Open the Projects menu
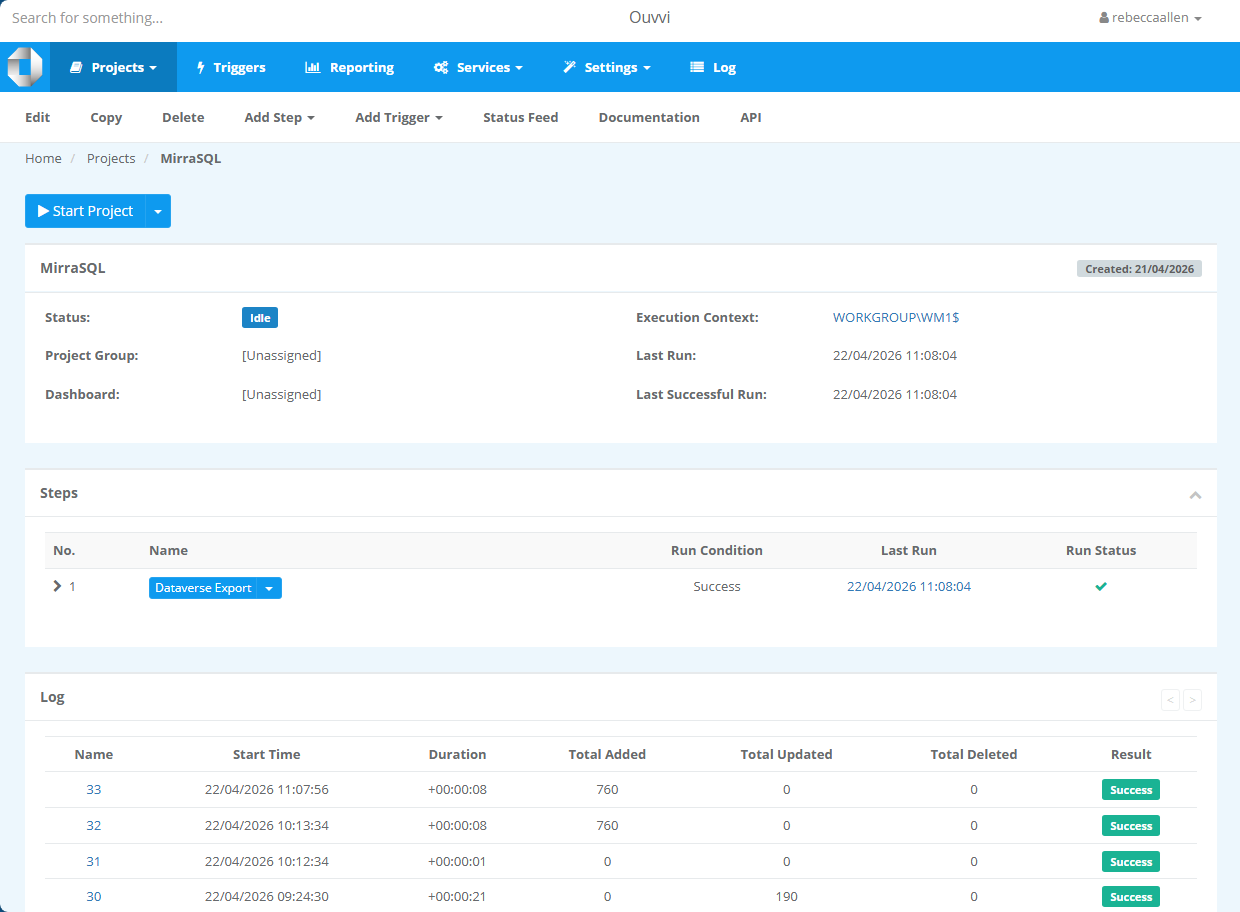Screen dimensions: 1240x912 click(113, 67)
